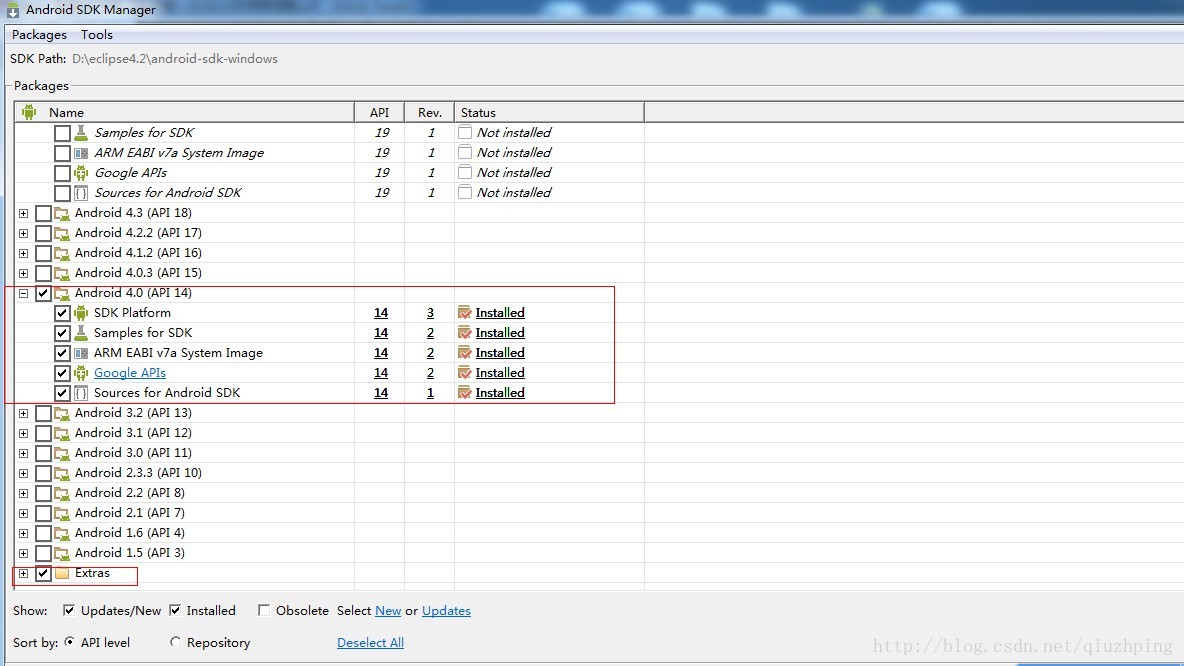This screenshot has width=1184, height=666.
Task: Select the API level sort radio button
Action: coord(69,642)
